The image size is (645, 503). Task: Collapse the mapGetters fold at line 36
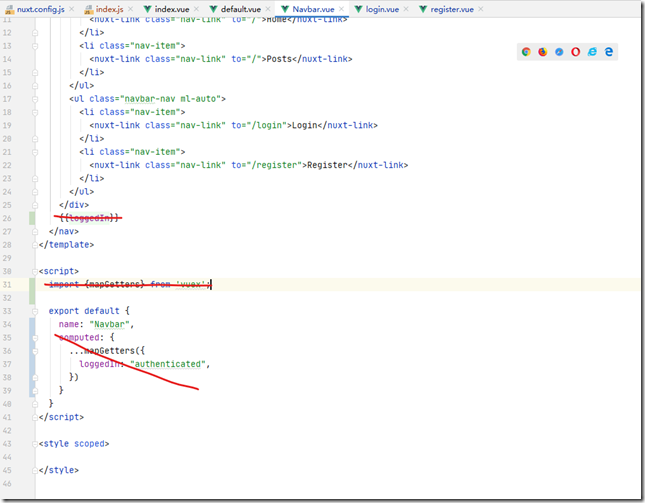coord(35,351)
